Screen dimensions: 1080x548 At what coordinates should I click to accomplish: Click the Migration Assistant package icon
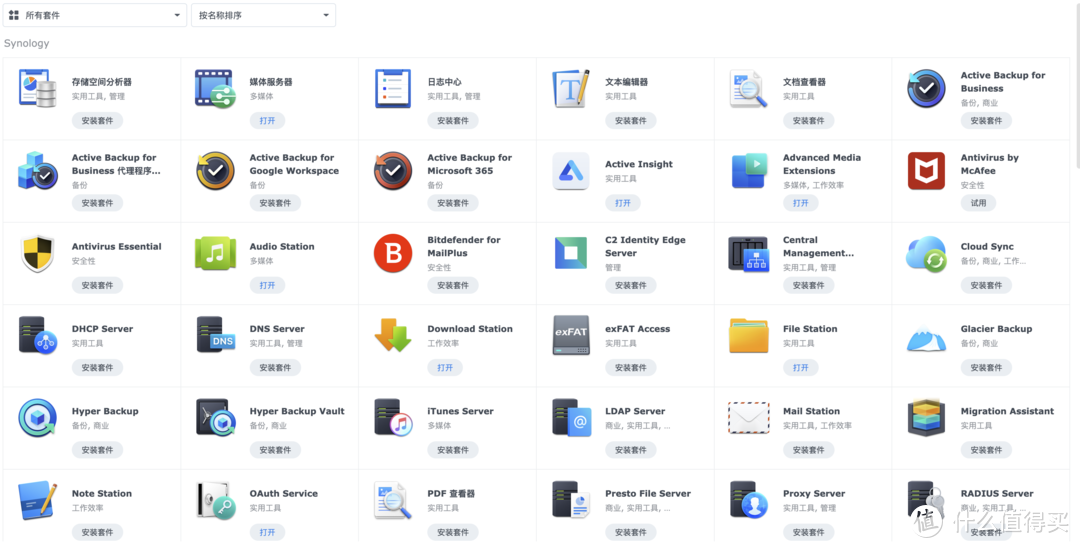coord(926,418)
